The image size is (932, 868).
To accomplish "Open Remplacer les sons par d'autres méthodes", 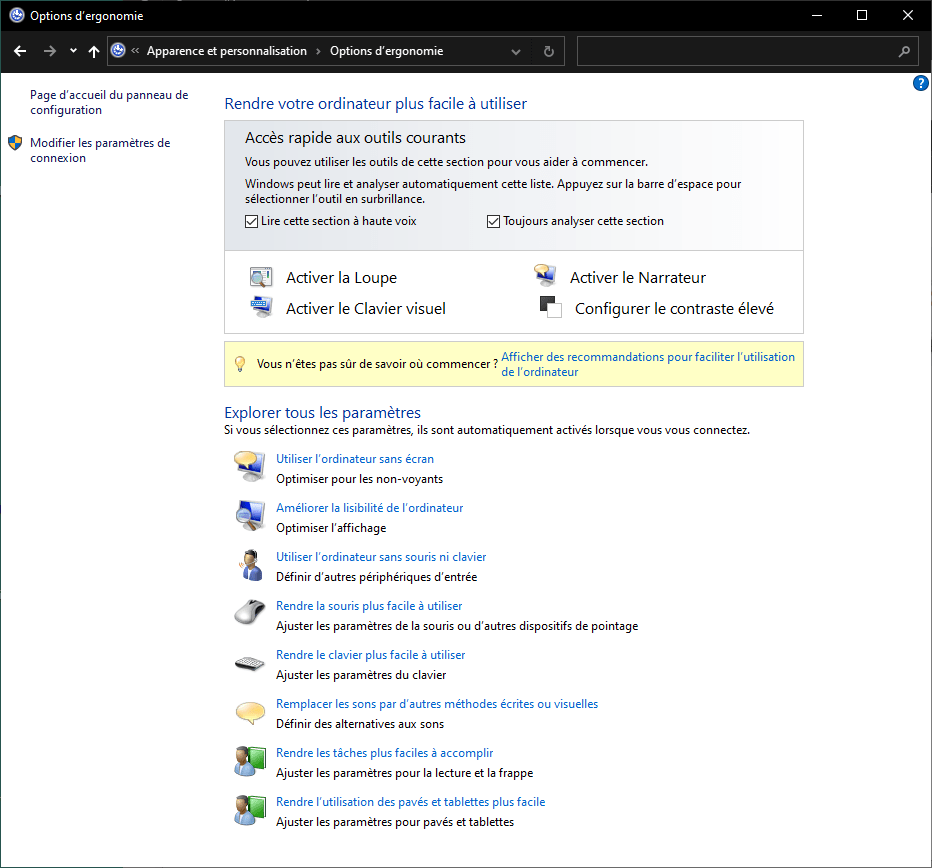I will 437,704.
